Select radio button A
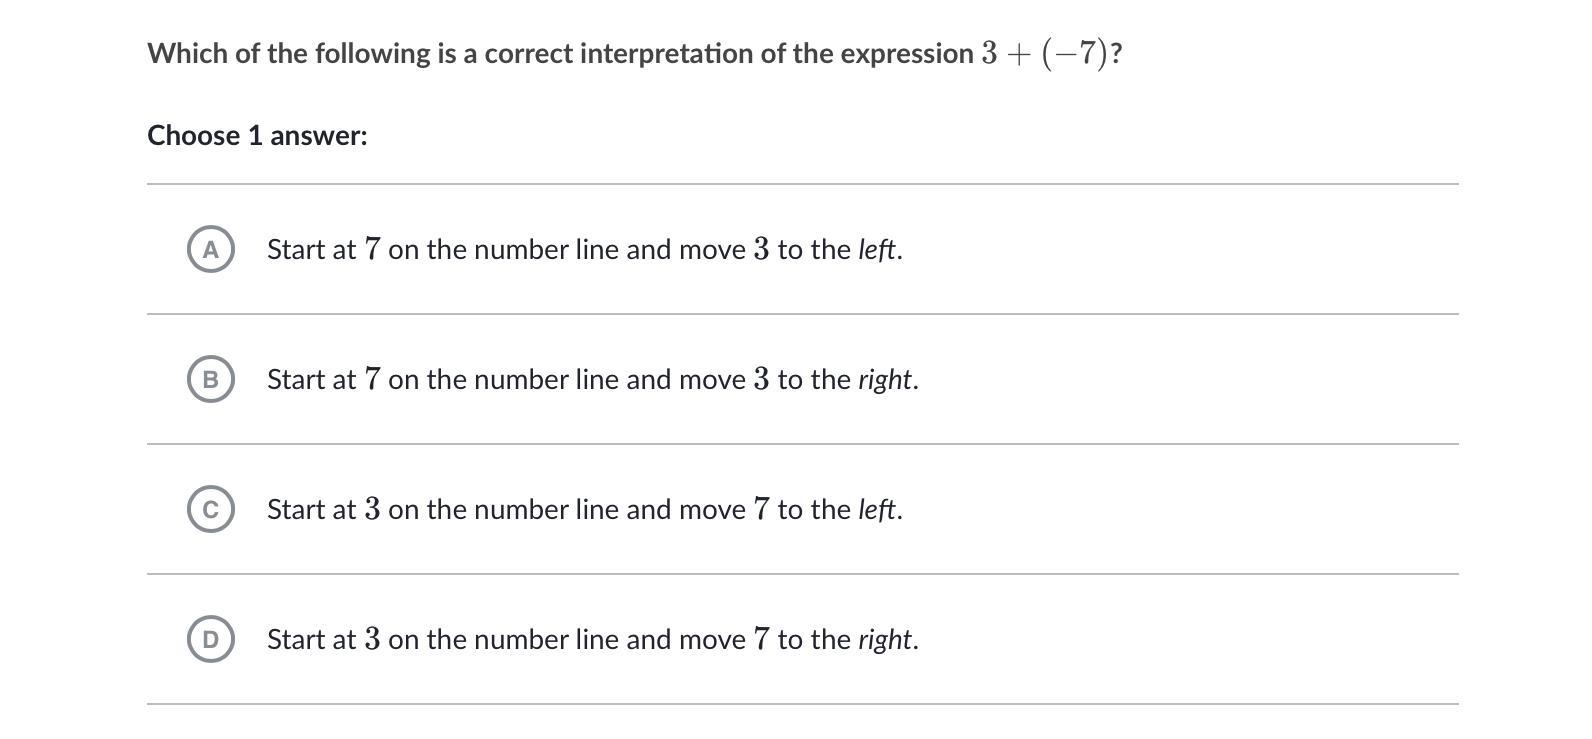 pos(210,249)
